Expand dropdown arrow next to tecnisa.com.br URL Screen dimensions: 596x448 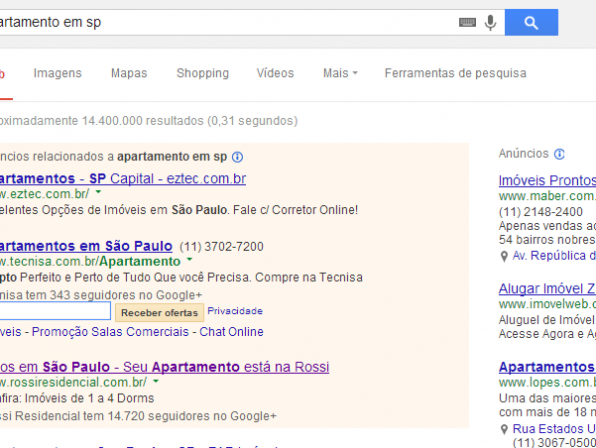(x=189, y=260)
